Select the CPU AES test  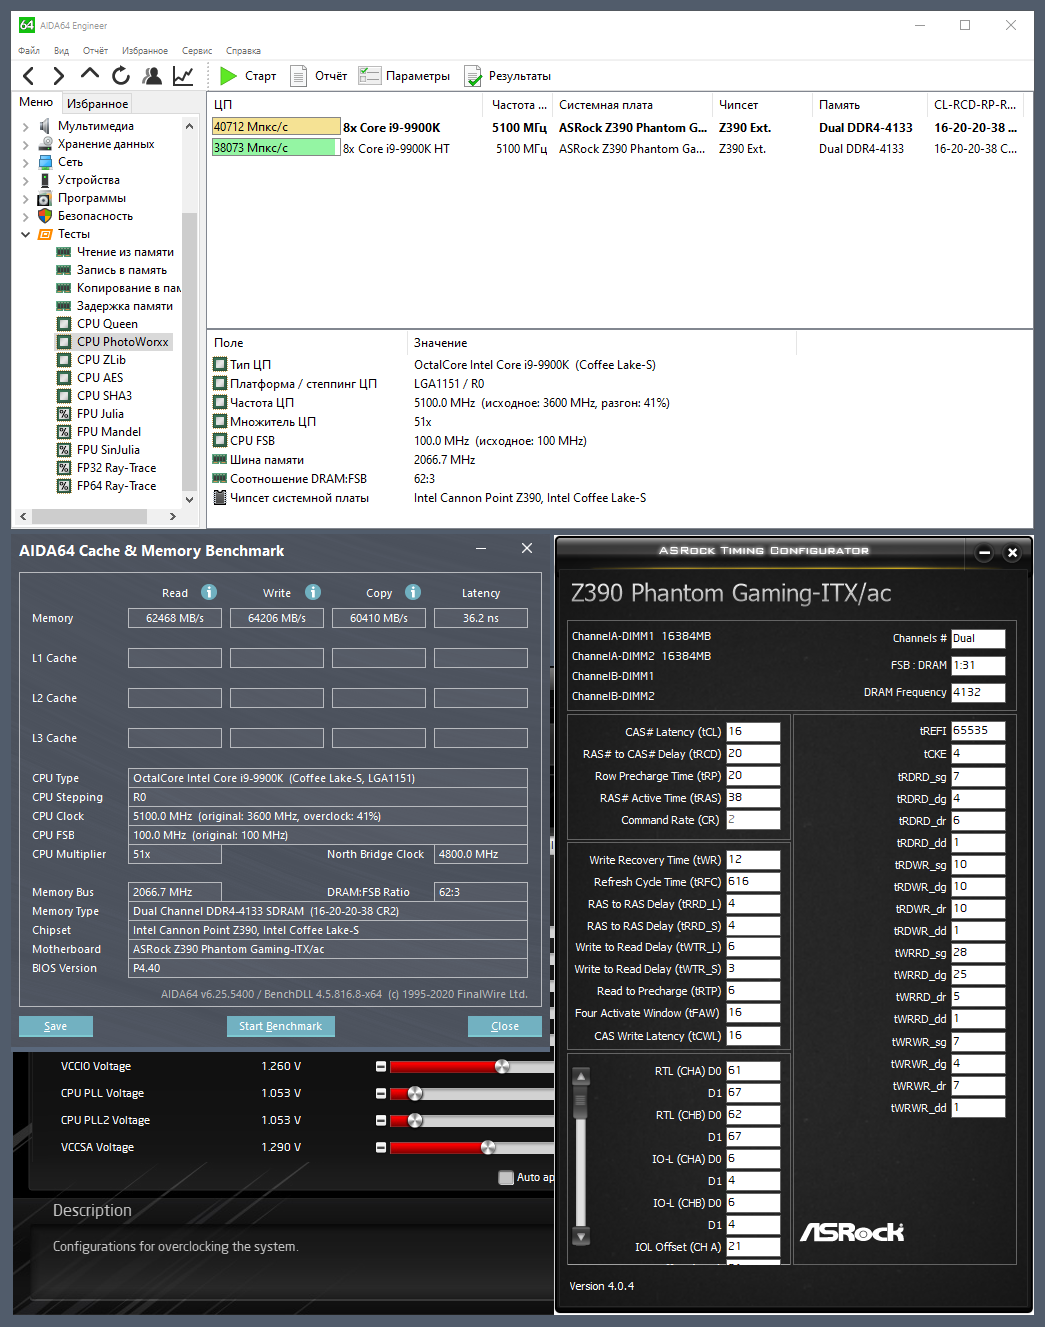click(100, 378)
